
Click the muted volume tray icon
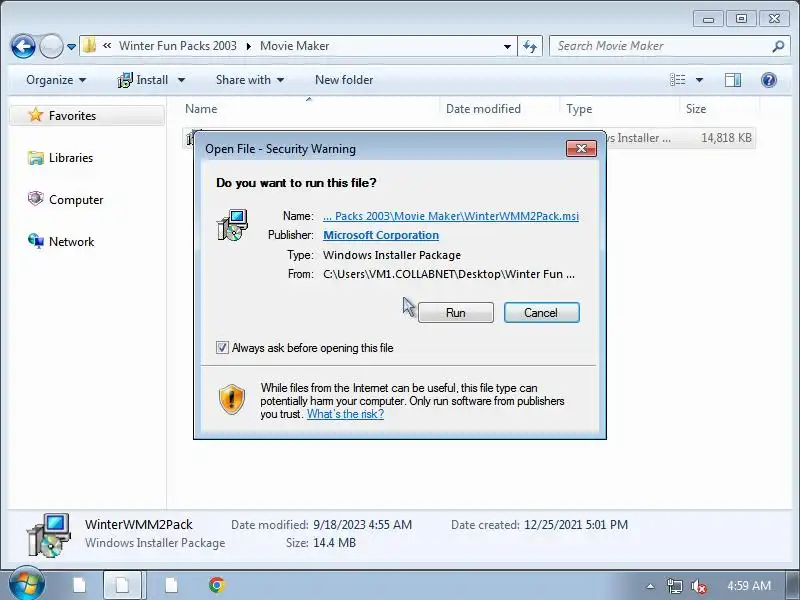(x=698, y=587)
